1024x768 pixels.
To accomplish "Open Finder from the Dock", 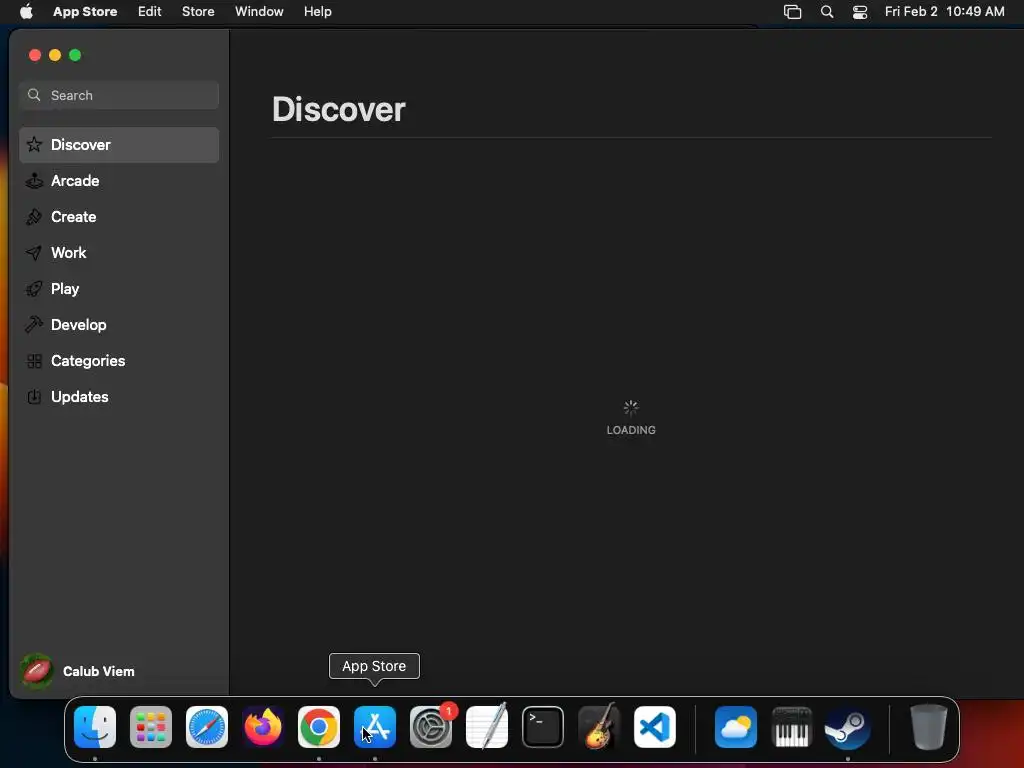I will coord(95,727).
